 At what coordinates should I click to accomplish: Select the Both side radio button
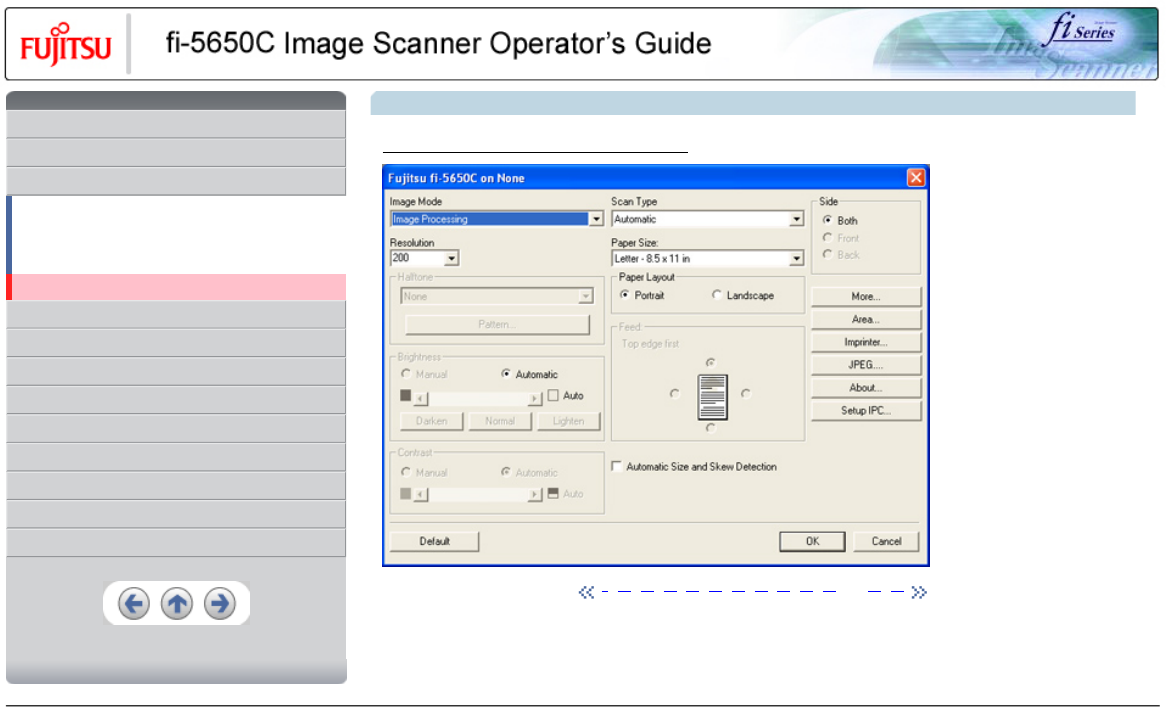(827, 220)
